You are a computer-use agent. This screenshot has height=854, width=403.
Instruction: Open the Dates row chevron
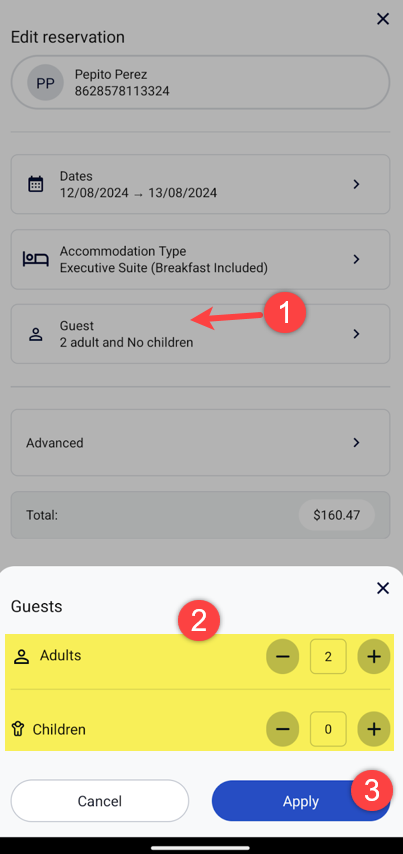pos(356,184)
